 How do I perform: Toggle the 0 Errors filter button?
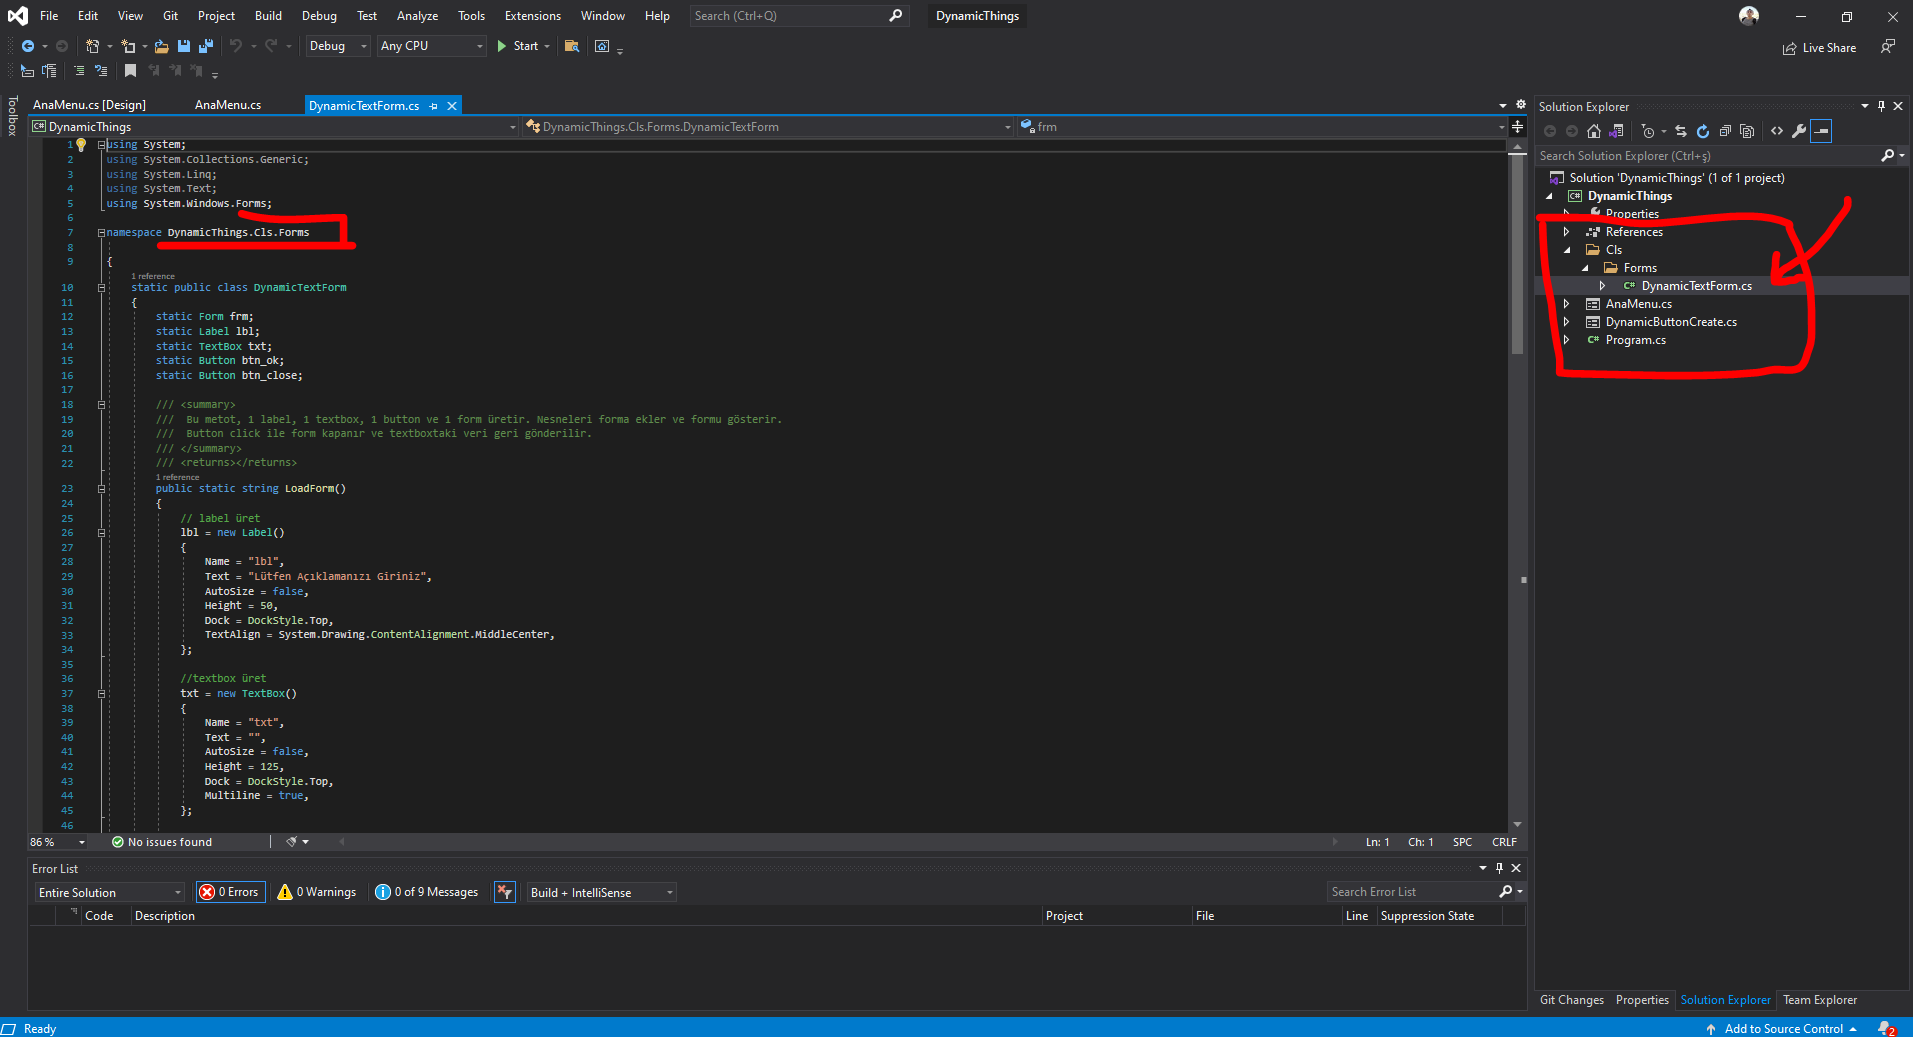pyautogui.click(x=230, y=892)
